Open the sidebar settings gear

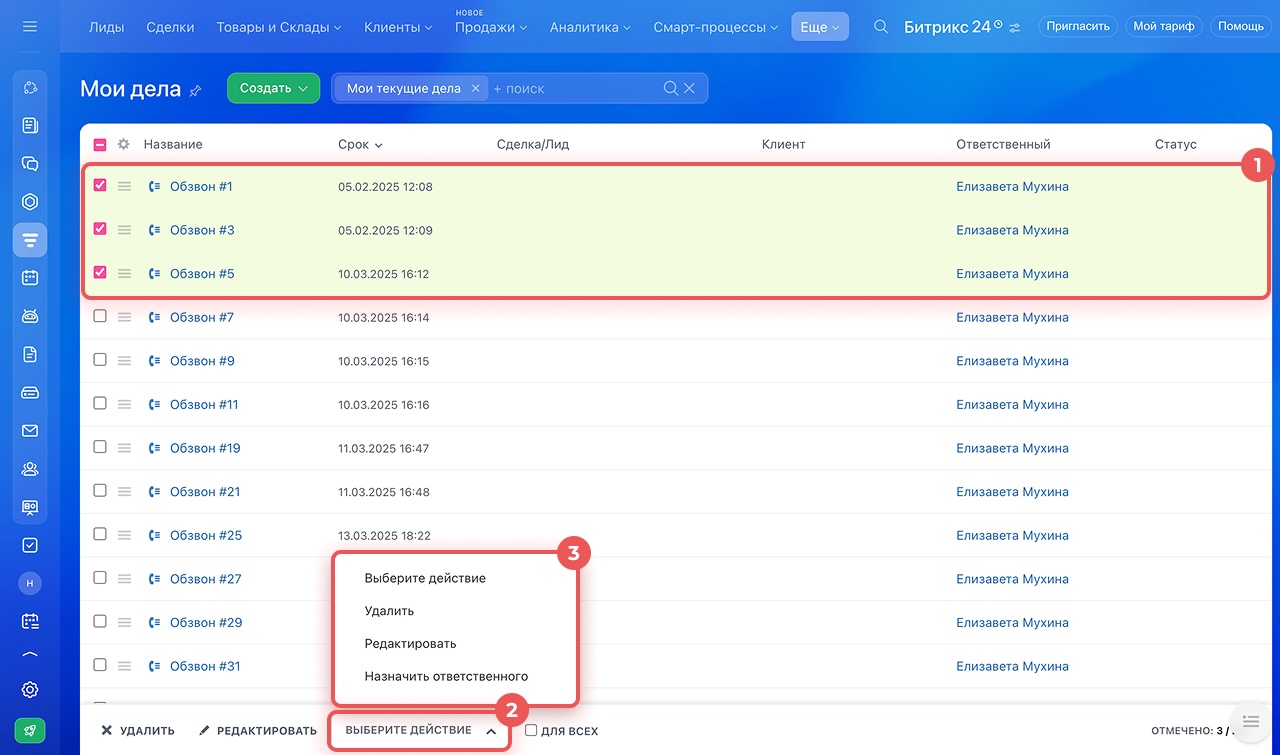pyautogui.click(x=30, y=690)
